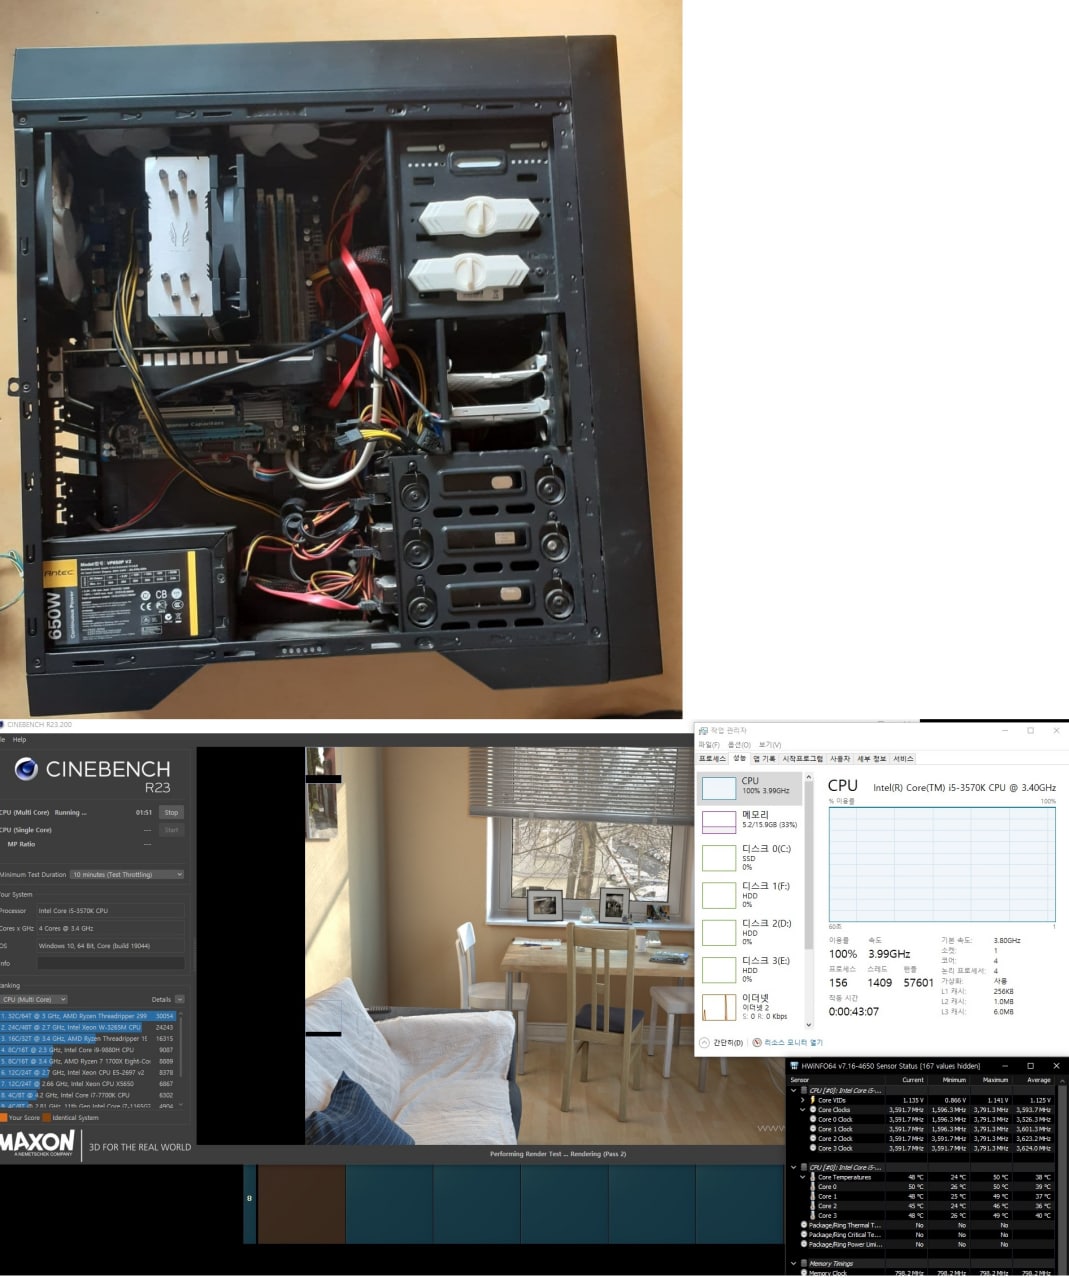Collapse the second CPU [#0] temperature sensor group
The width and height of the screenshot is (1069, 1280).
point(794,1167)
